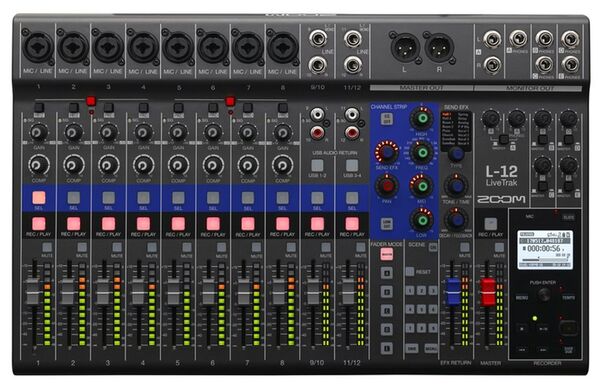Click the recorder rewind button
The image size is (600, 387).
[522, 349]
